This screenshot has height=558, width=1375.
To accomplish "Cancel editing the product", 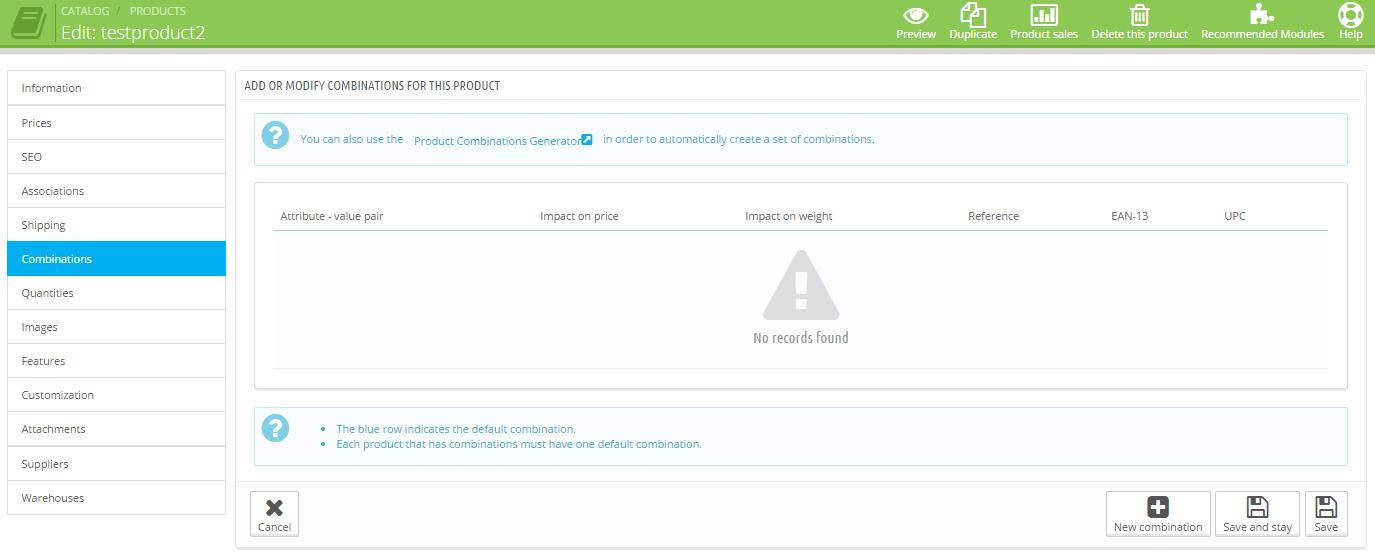I will pyautogui.click(x=274, y=514).
